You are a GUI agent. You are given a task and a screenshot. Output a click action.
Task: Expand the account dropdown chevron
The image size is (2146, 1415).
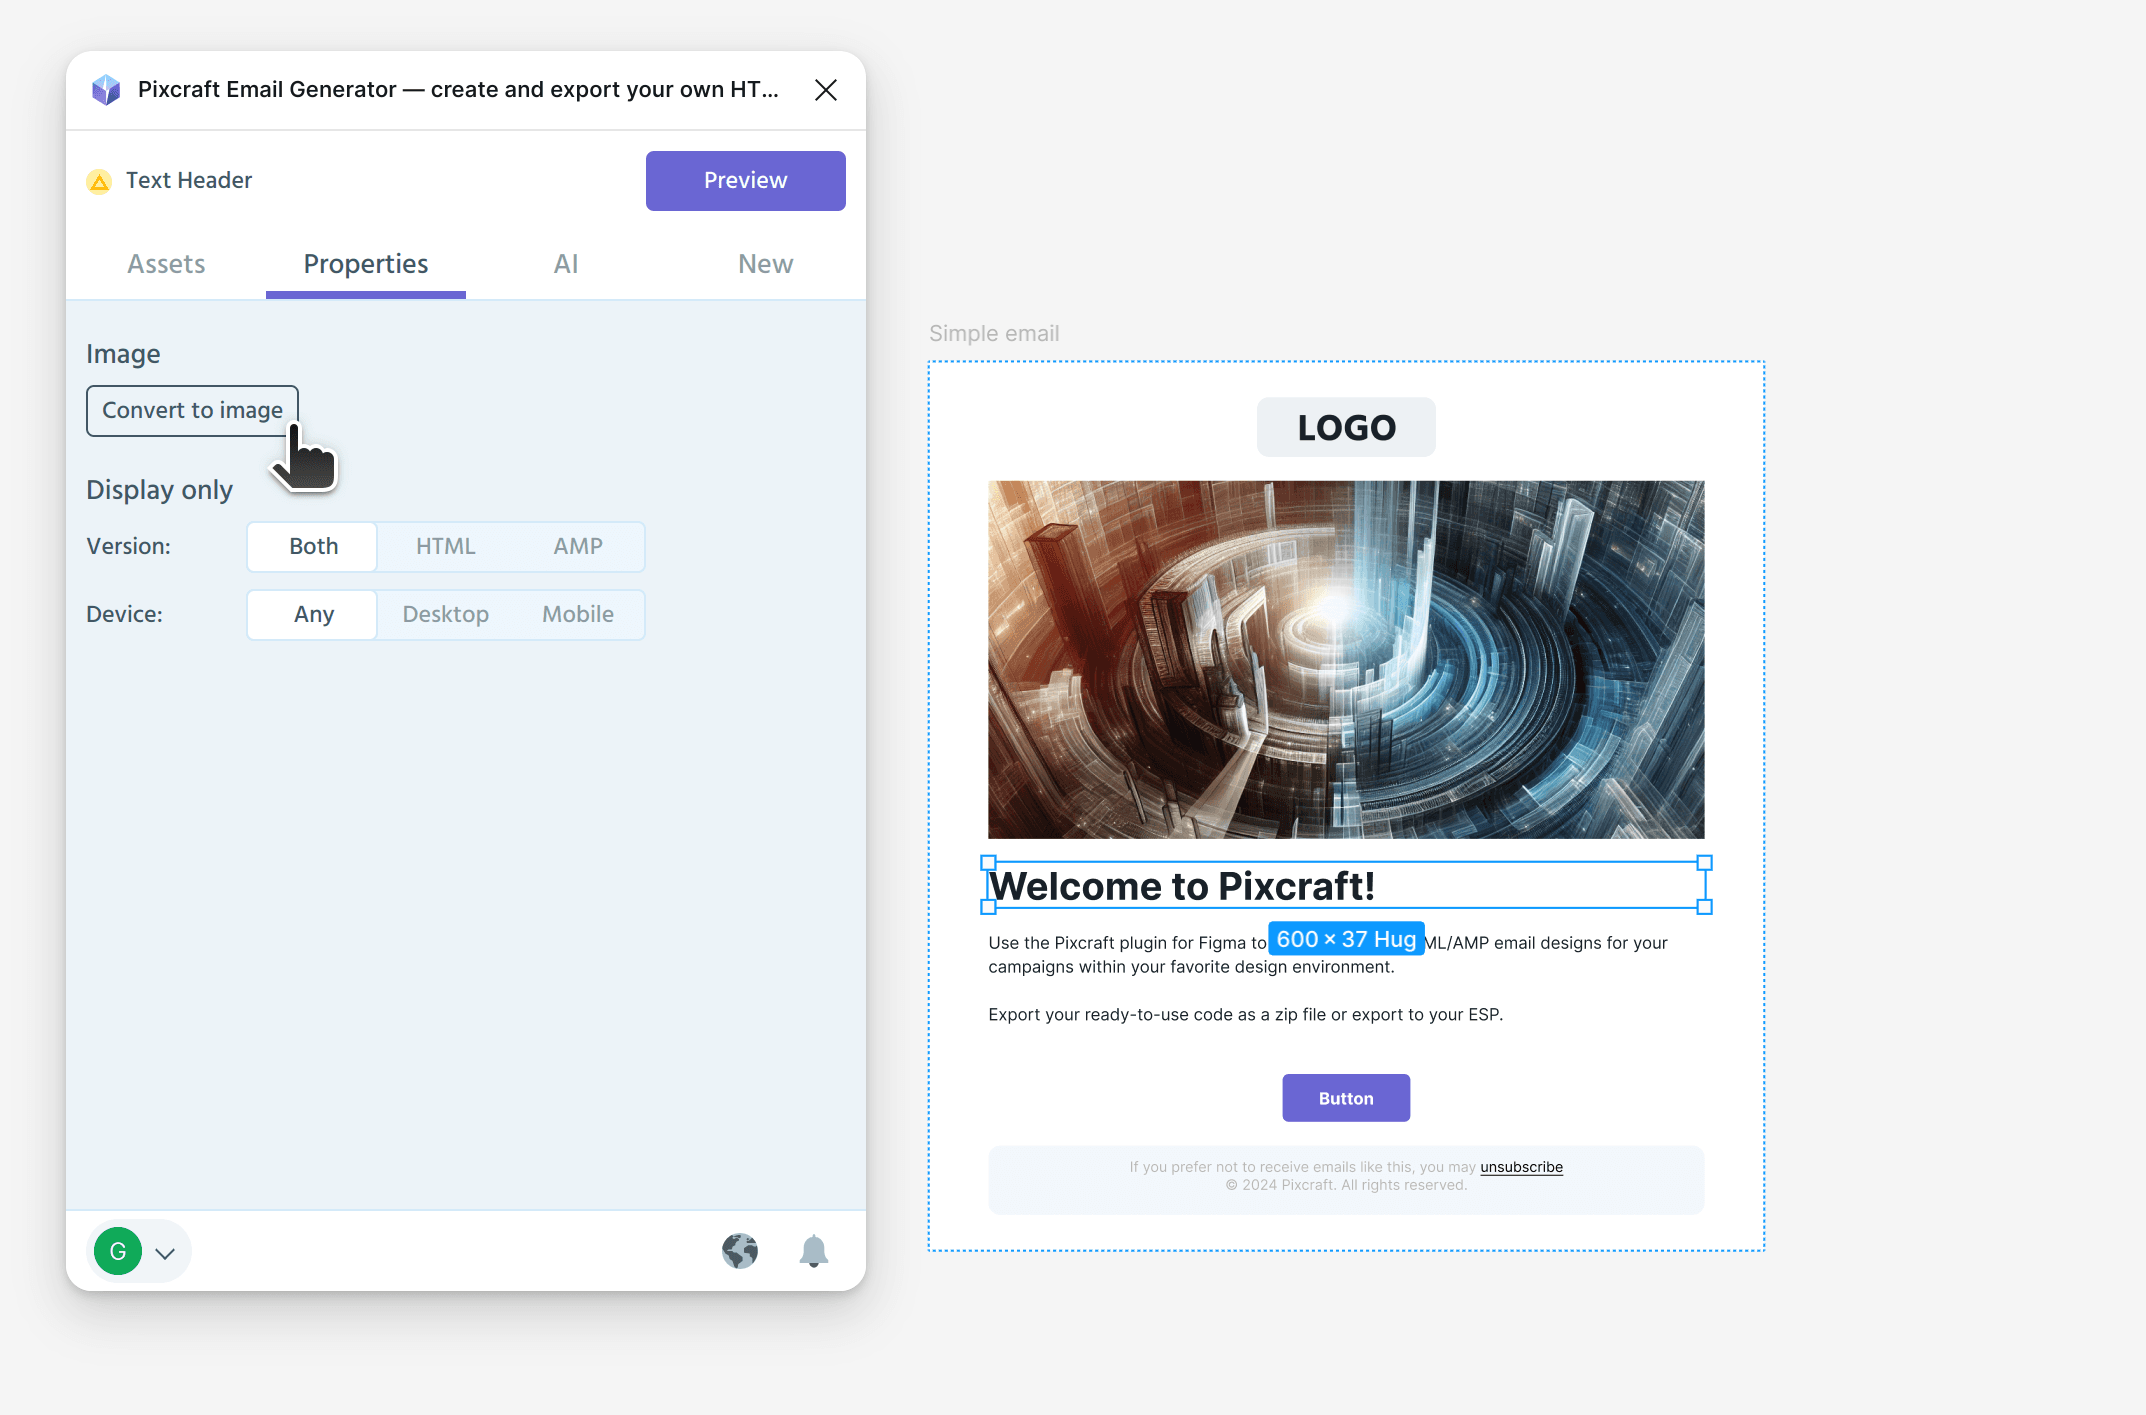point(166,1253)
